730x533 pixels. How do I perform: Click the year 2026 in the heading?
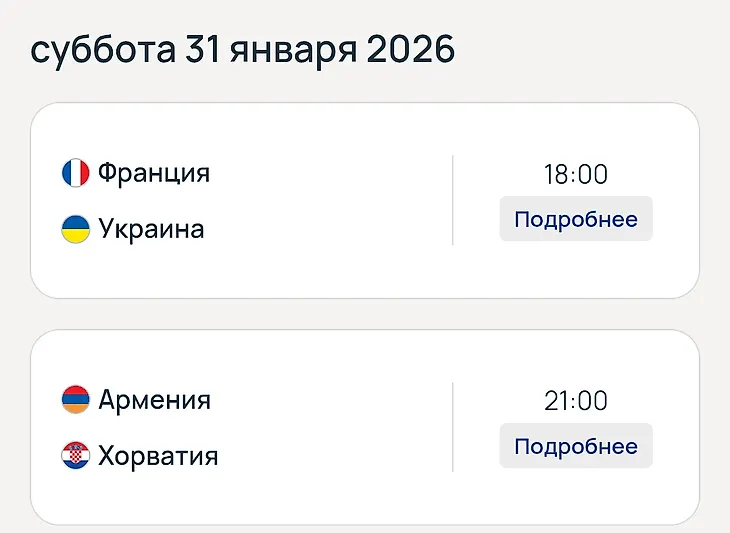click(411, 49)
